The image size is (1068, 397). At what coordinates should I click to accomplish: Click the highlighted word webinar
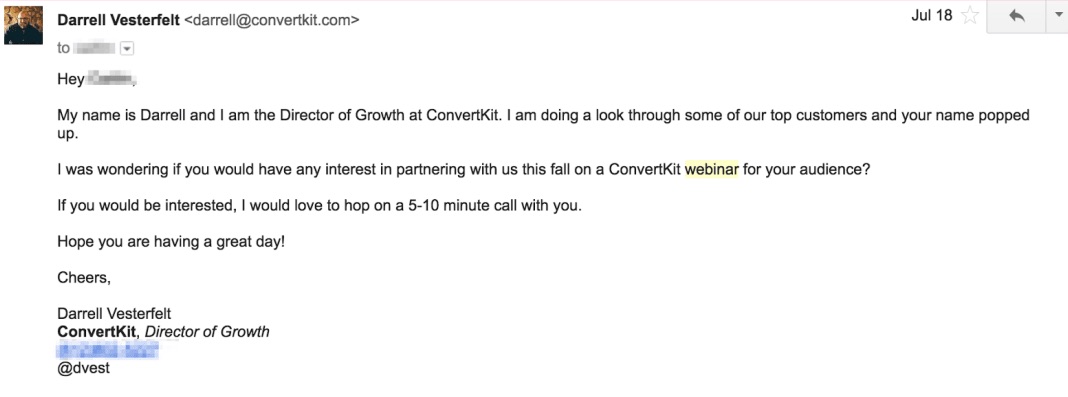[x=712, y=170]
